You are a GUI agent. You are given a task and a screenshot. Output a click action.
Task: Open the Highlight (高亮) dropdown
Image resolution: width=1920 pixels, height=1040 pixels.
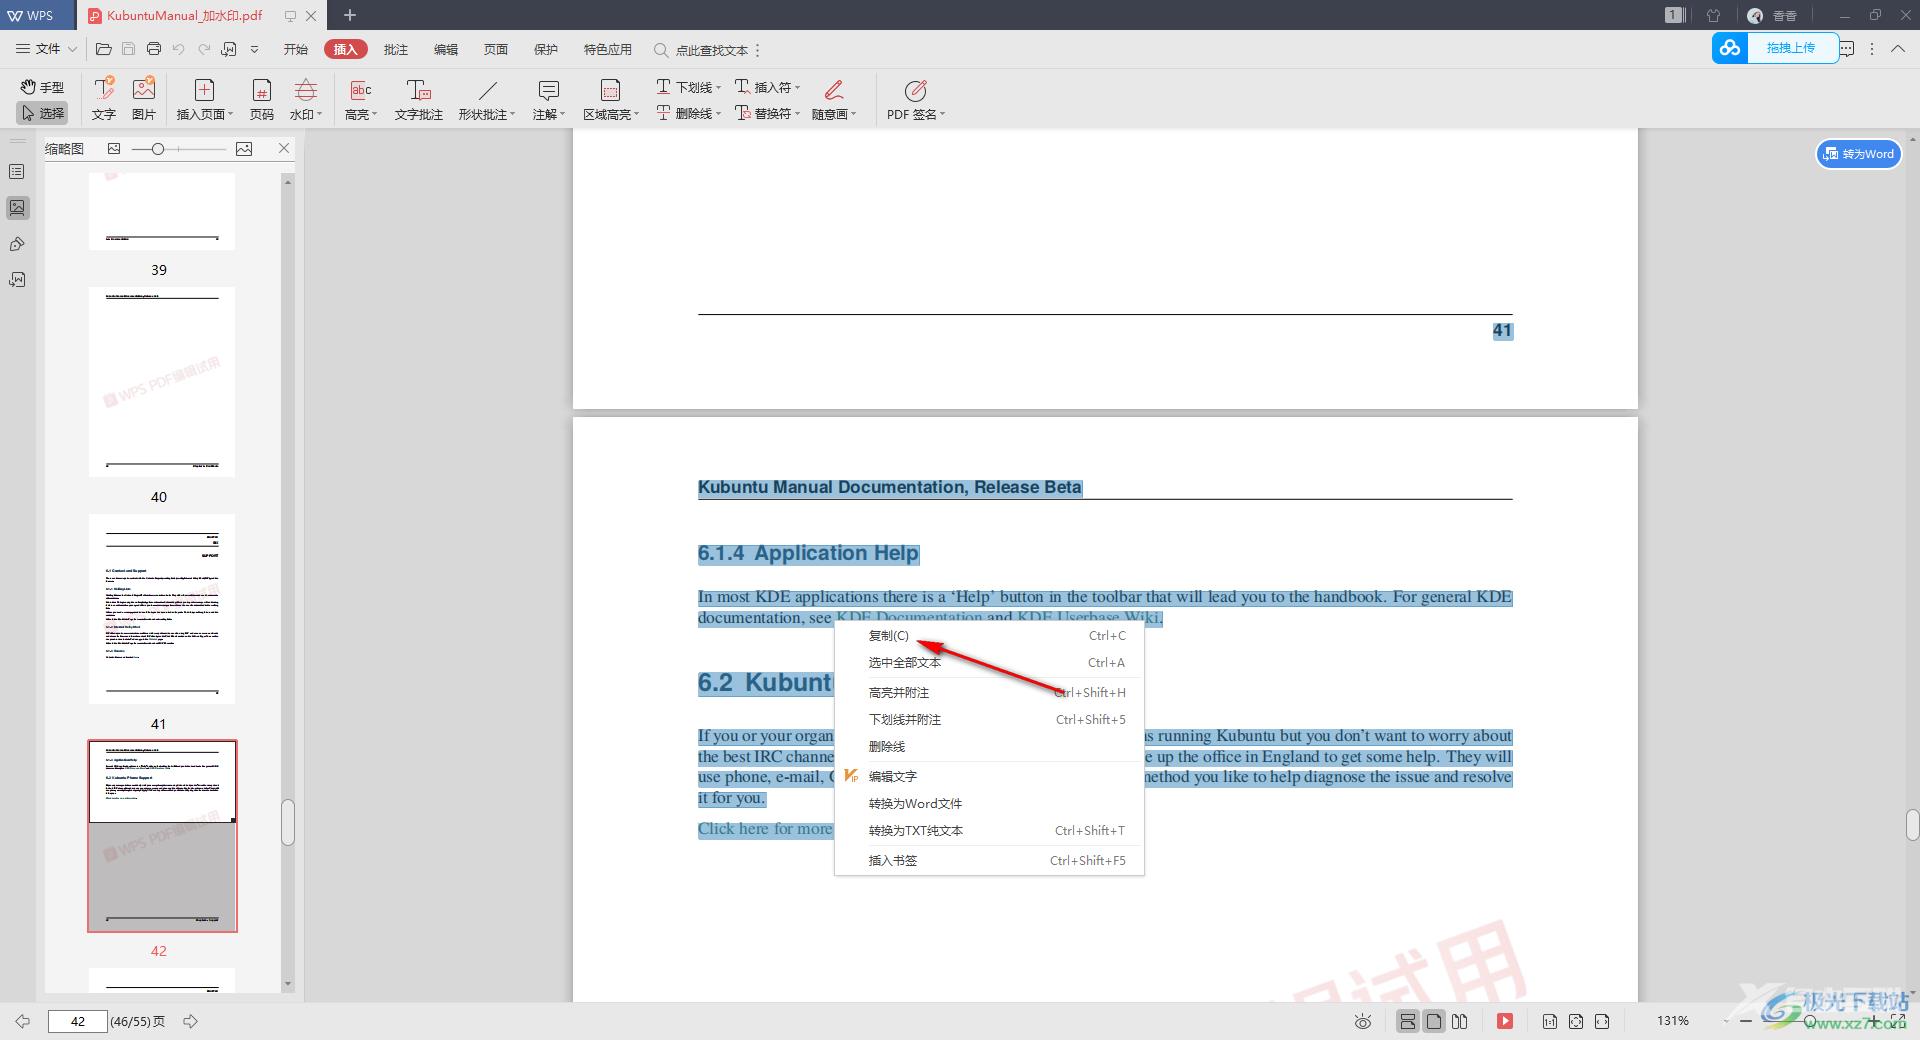tap(361, 99)
